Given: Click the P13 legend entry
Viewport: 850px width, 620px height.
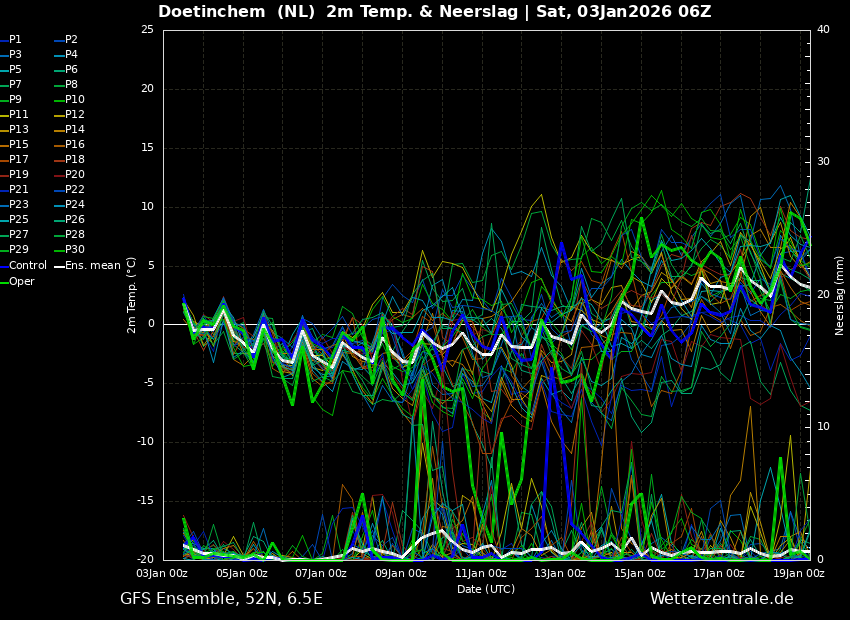Looking at the screenshot, I should (14, 130).
